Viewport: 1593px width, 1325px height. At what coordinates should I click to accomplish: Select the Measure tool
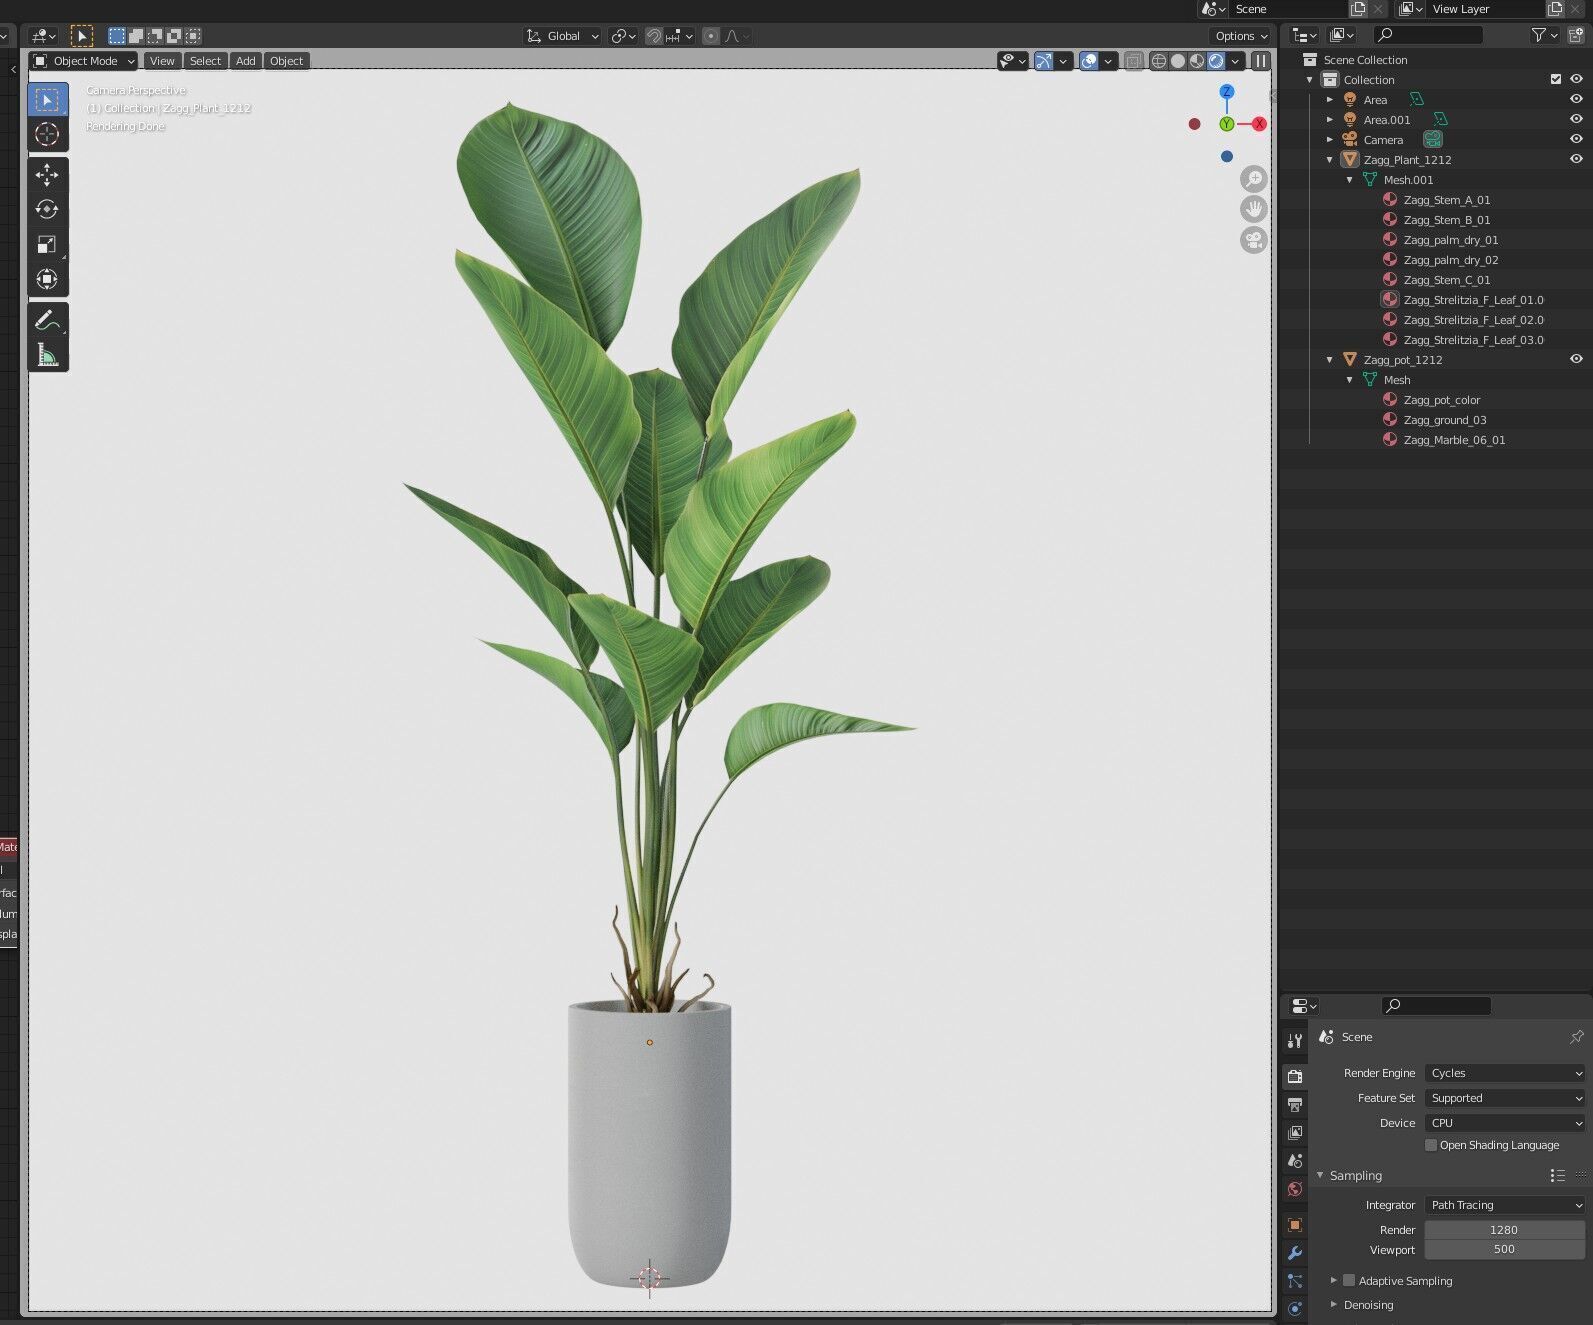pos(47,355)
